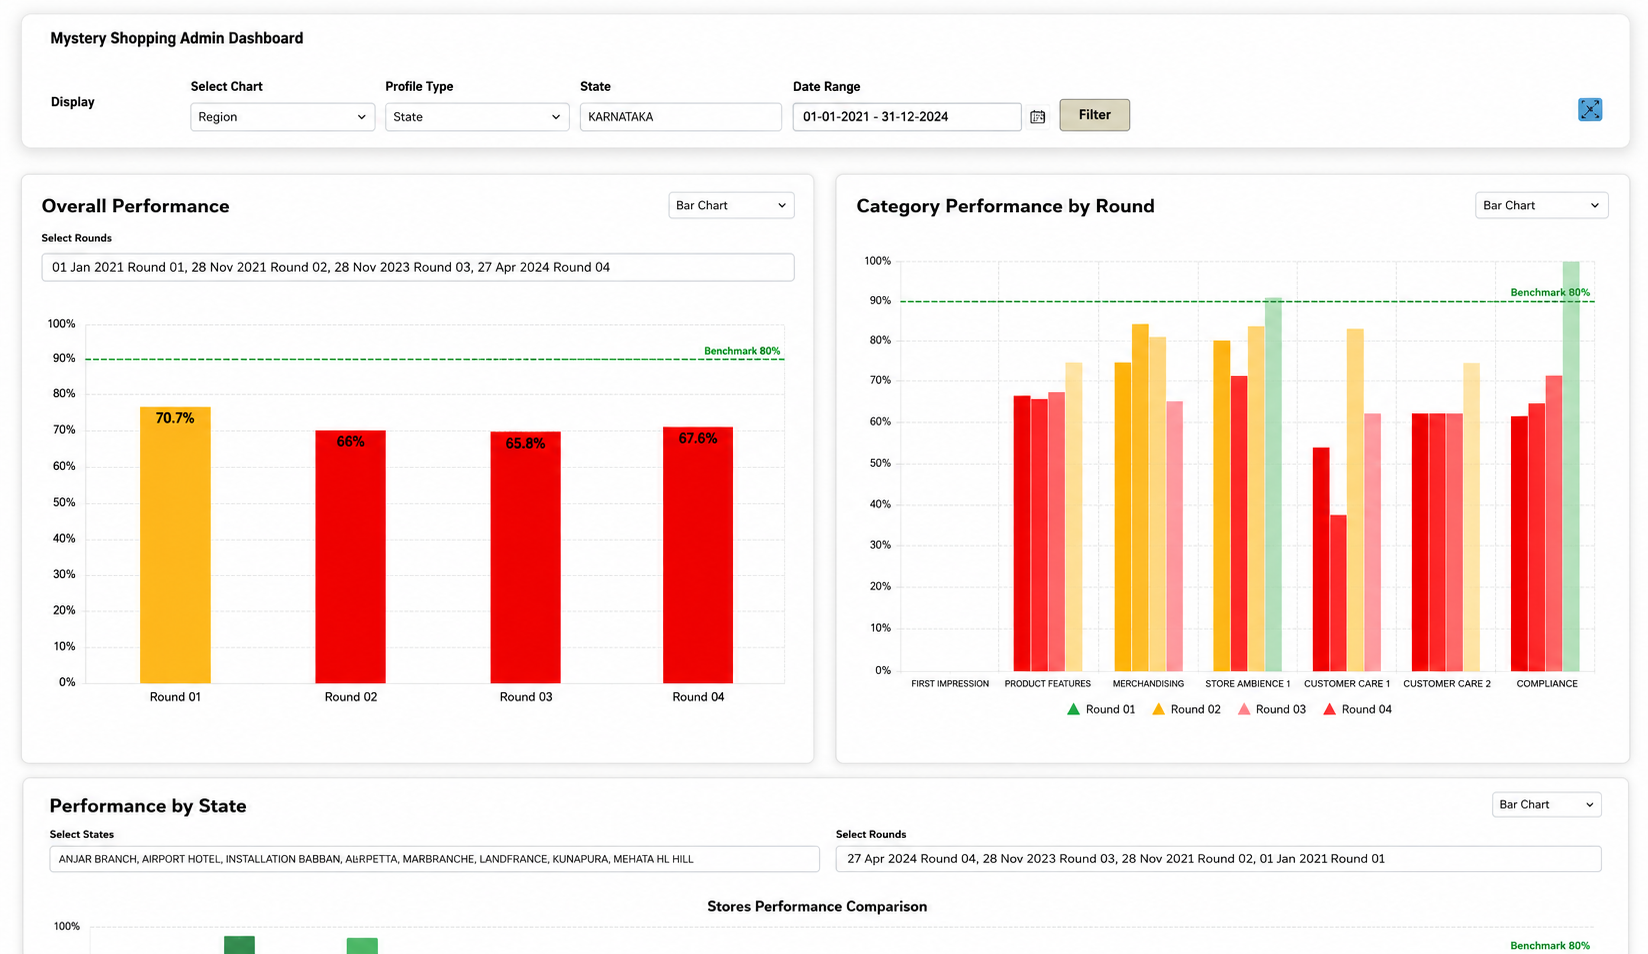Click the Display label in the filter bar
Image resolution: width=1648 pixels, height=954 pixels.
[73, 102]
